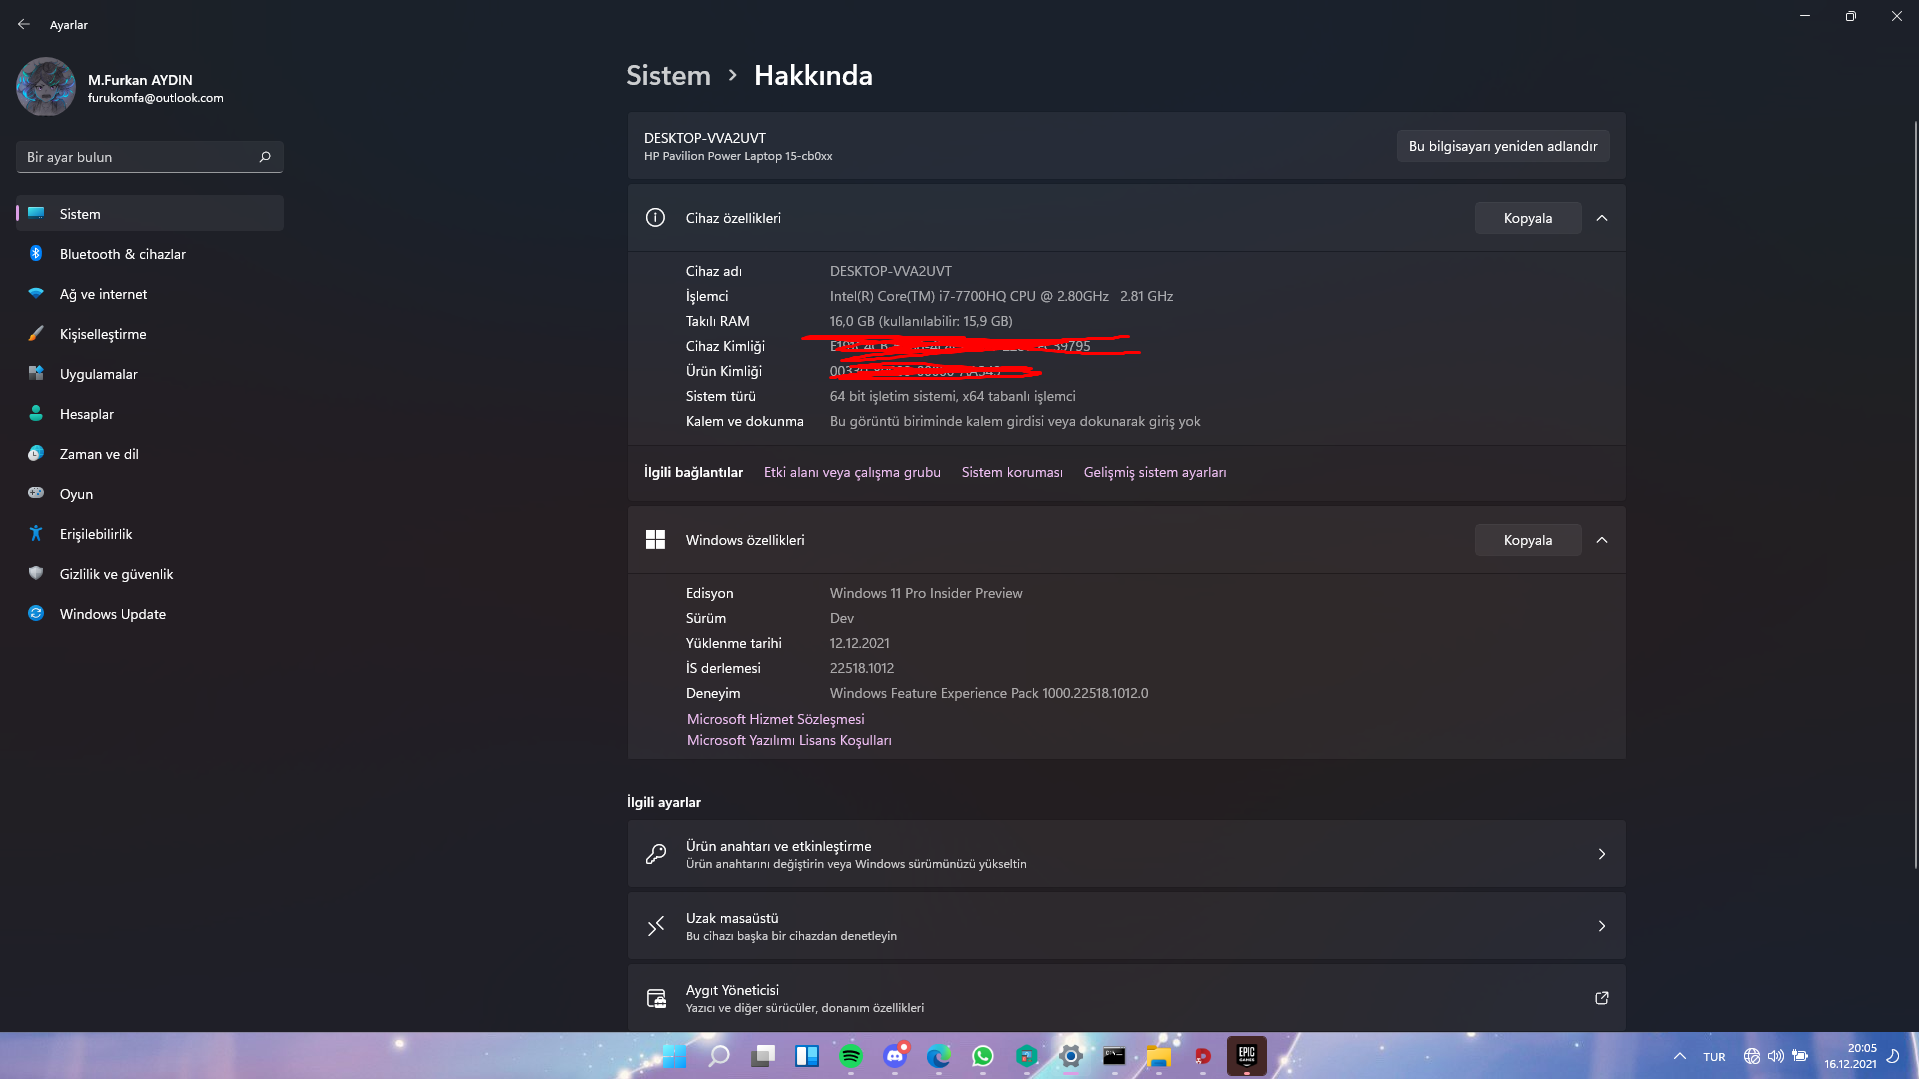Screen dimensions: 1919x1079
Task: Open Gelişmiş sistem ayarları link
Action: [x=1155, y=472]
